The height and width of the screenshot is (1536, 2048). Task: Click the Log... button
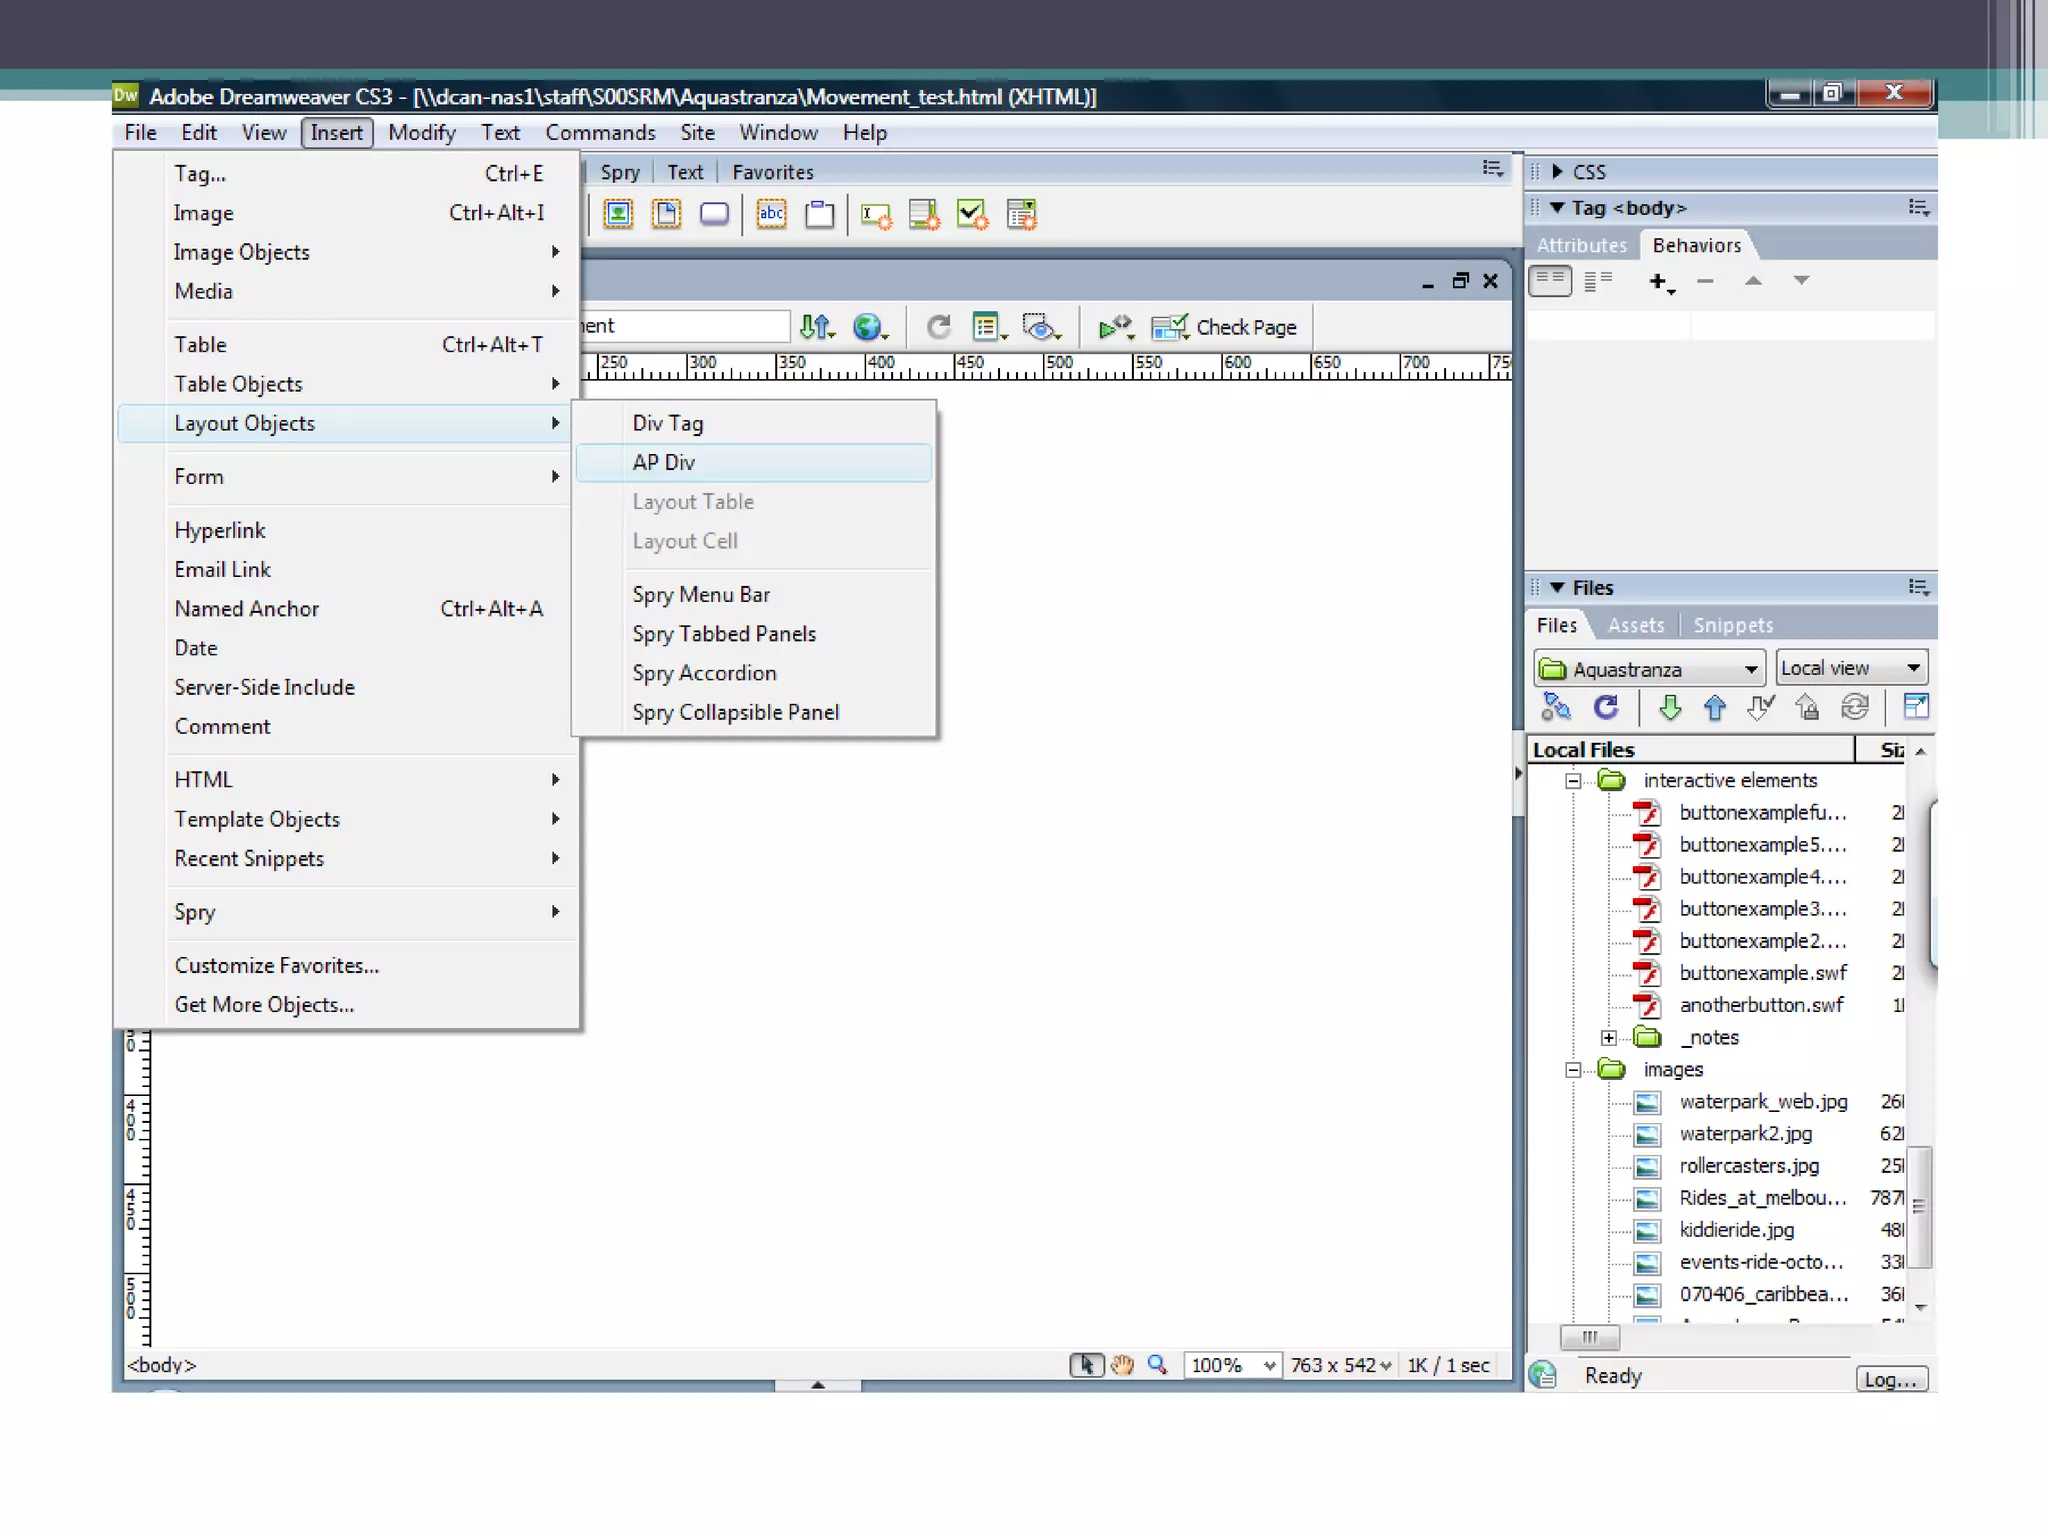pos(1890,1379)
